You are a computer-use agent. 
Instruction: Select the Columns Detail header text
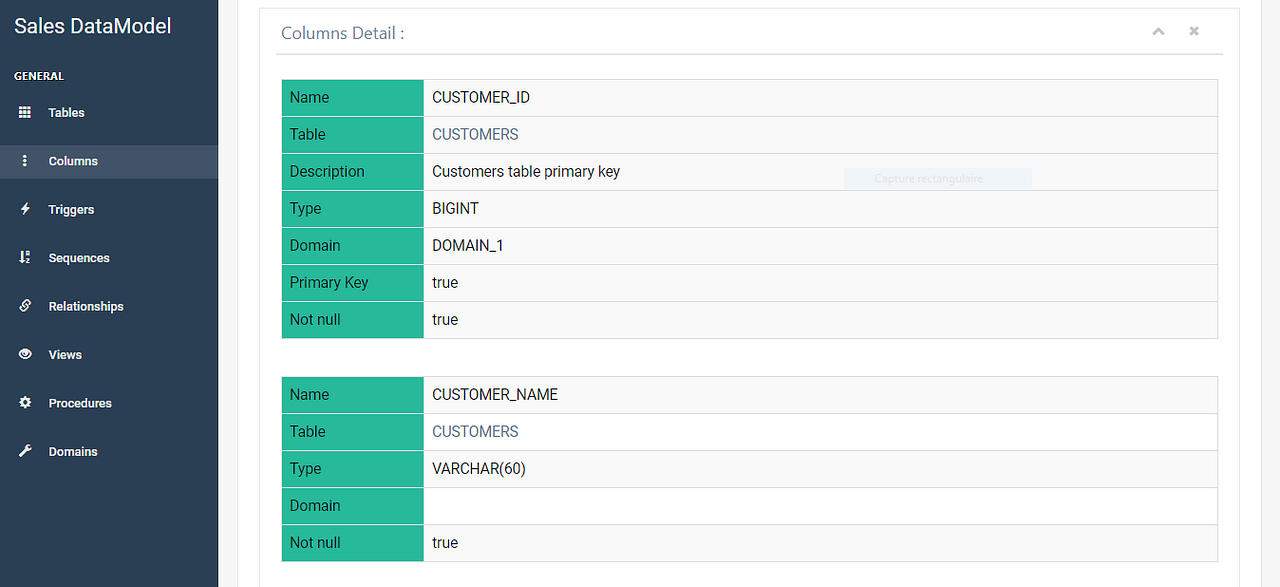point(341,33)
